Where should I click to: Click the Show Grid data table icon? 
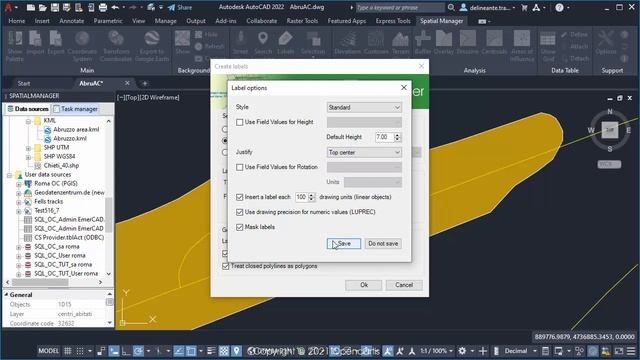548,46
